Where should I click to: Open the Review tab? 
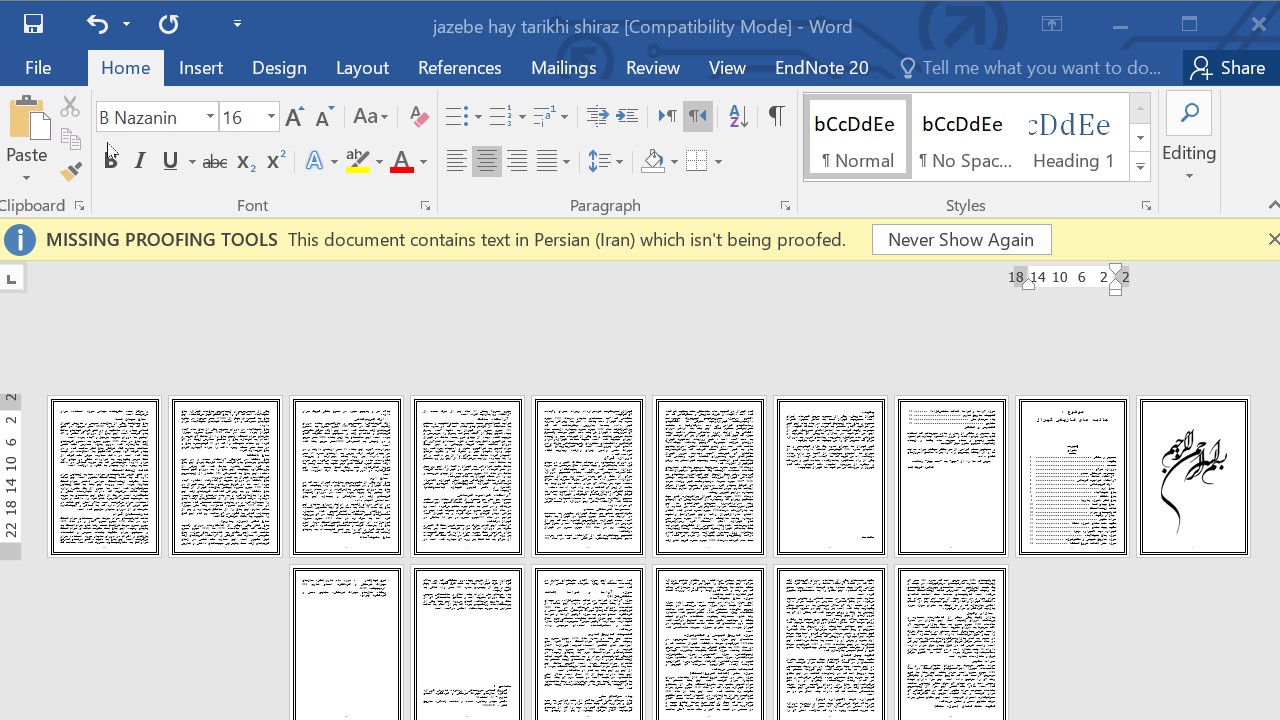(x=653, y=68)
